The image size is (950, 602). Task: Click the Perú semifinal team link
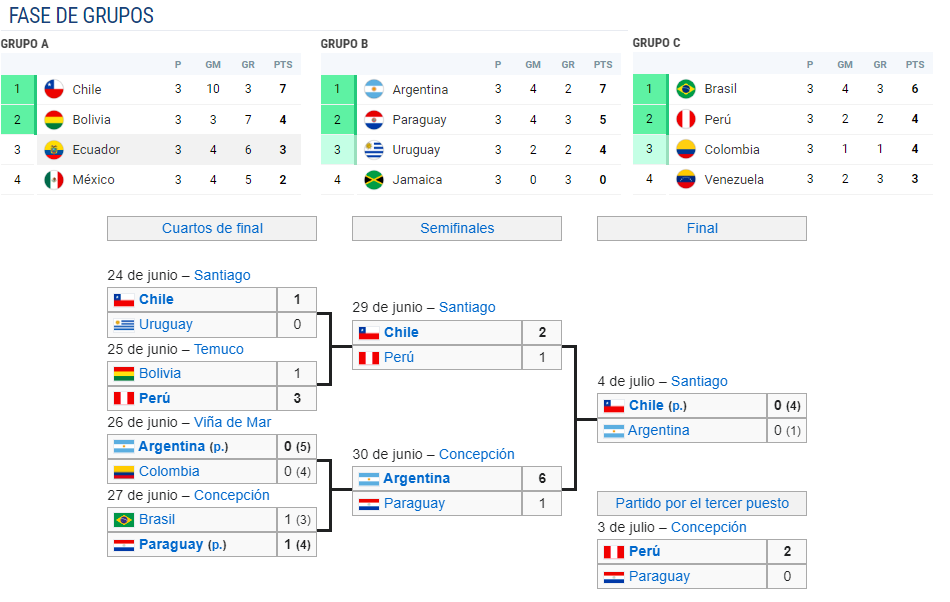[x=399, y=357]
